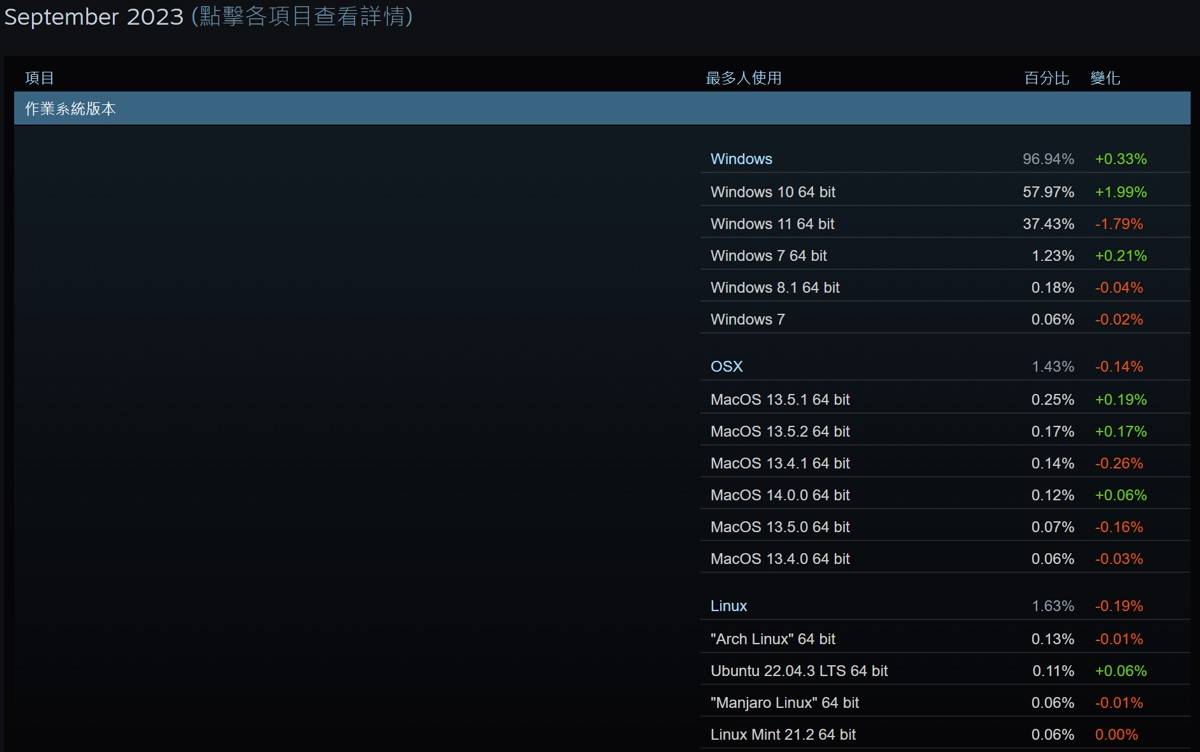Open the OSX category link
The width and height of the screenshot is (1200, 752).
(x=726, y=367)
